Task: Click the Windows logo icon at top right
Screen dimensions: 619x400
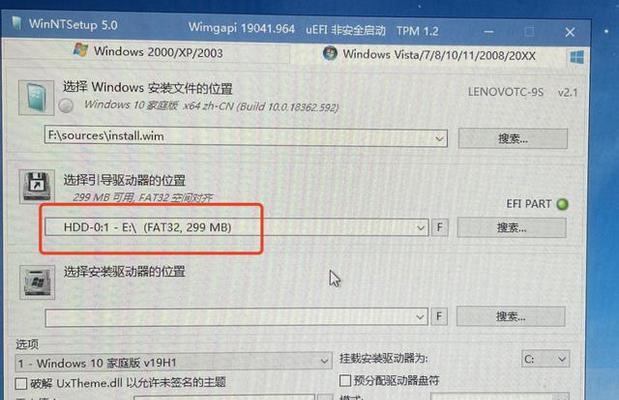Action: point(577,58)
